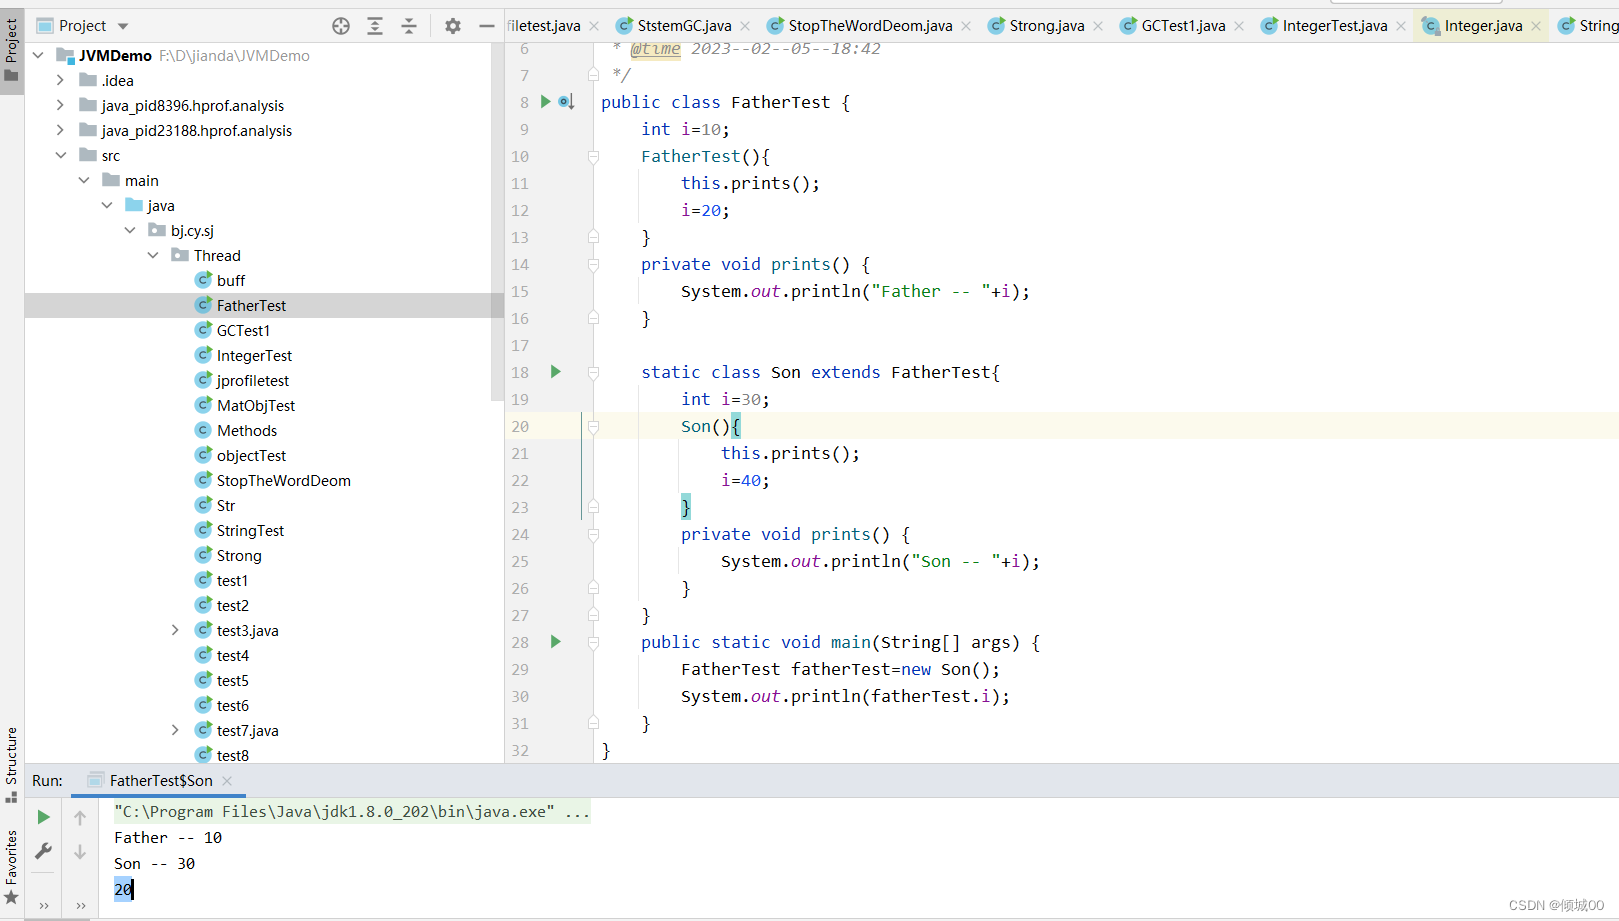Run Son class from line 18 gutter

(x=555, y=371)
